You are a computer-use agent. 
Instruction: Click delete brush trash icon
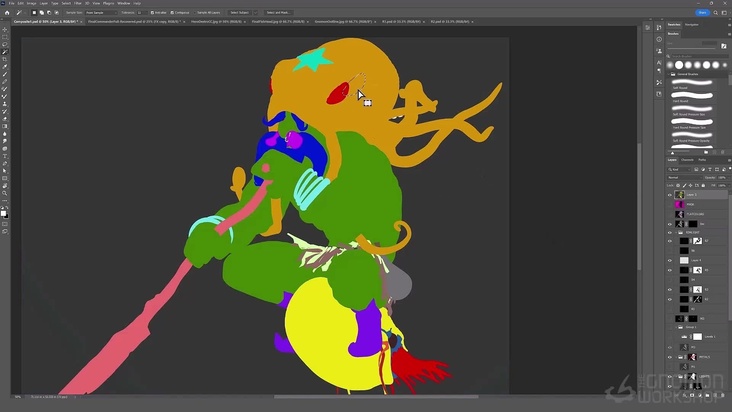click(x=723, y=152)
